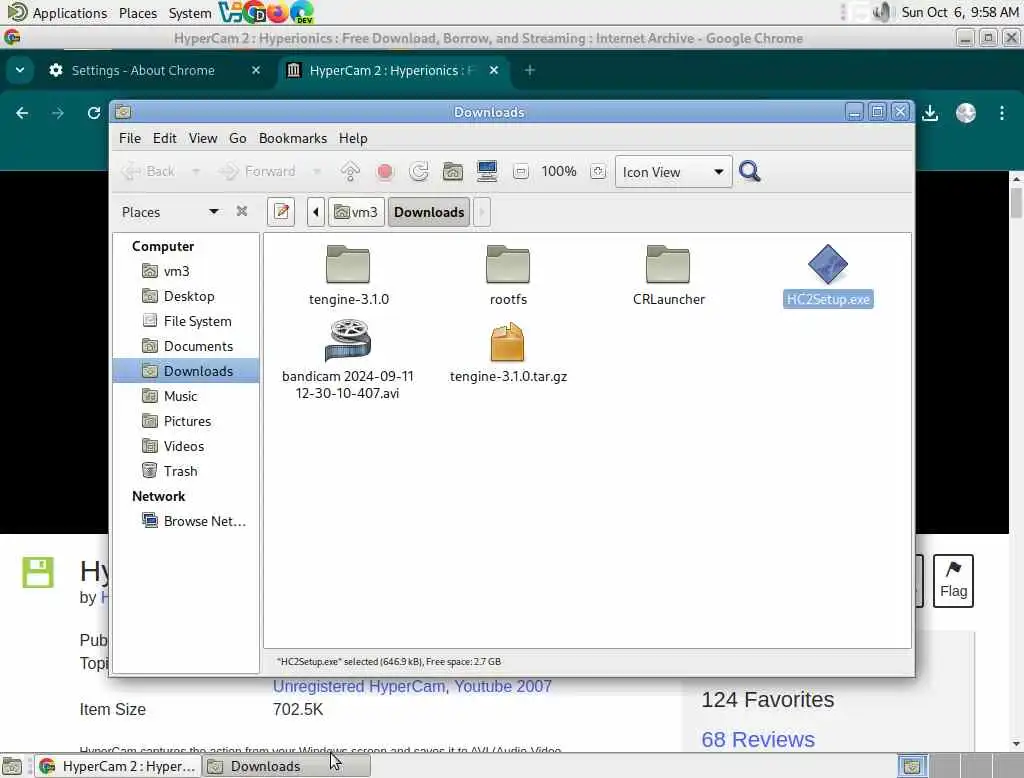Select the tengine-3.1.0.tar.gz archive icon
Viewport: 1024px width, 778px height.
(507, 342)
